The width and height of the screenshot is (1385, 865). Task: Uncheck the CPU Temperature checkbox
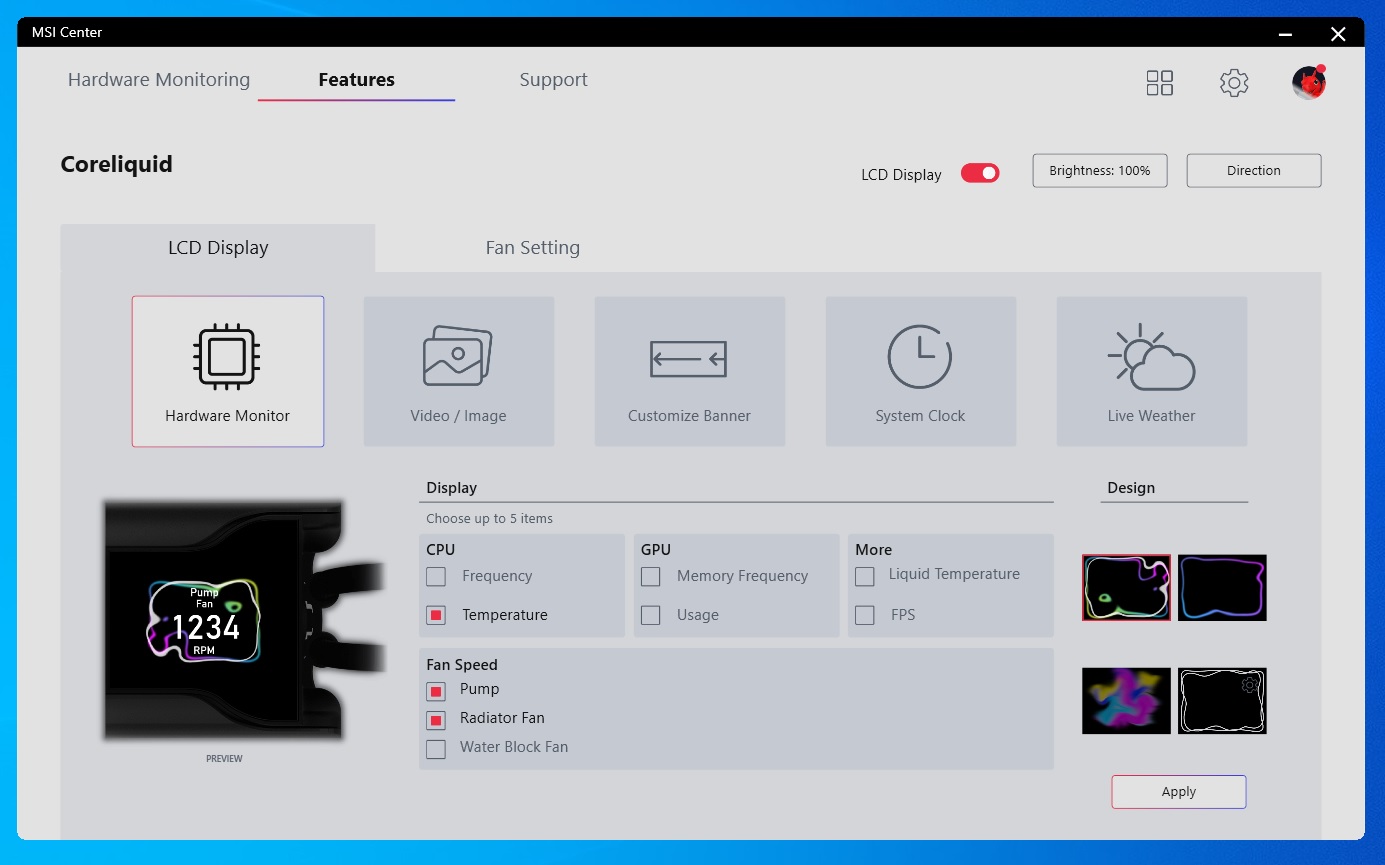point(436,616)
